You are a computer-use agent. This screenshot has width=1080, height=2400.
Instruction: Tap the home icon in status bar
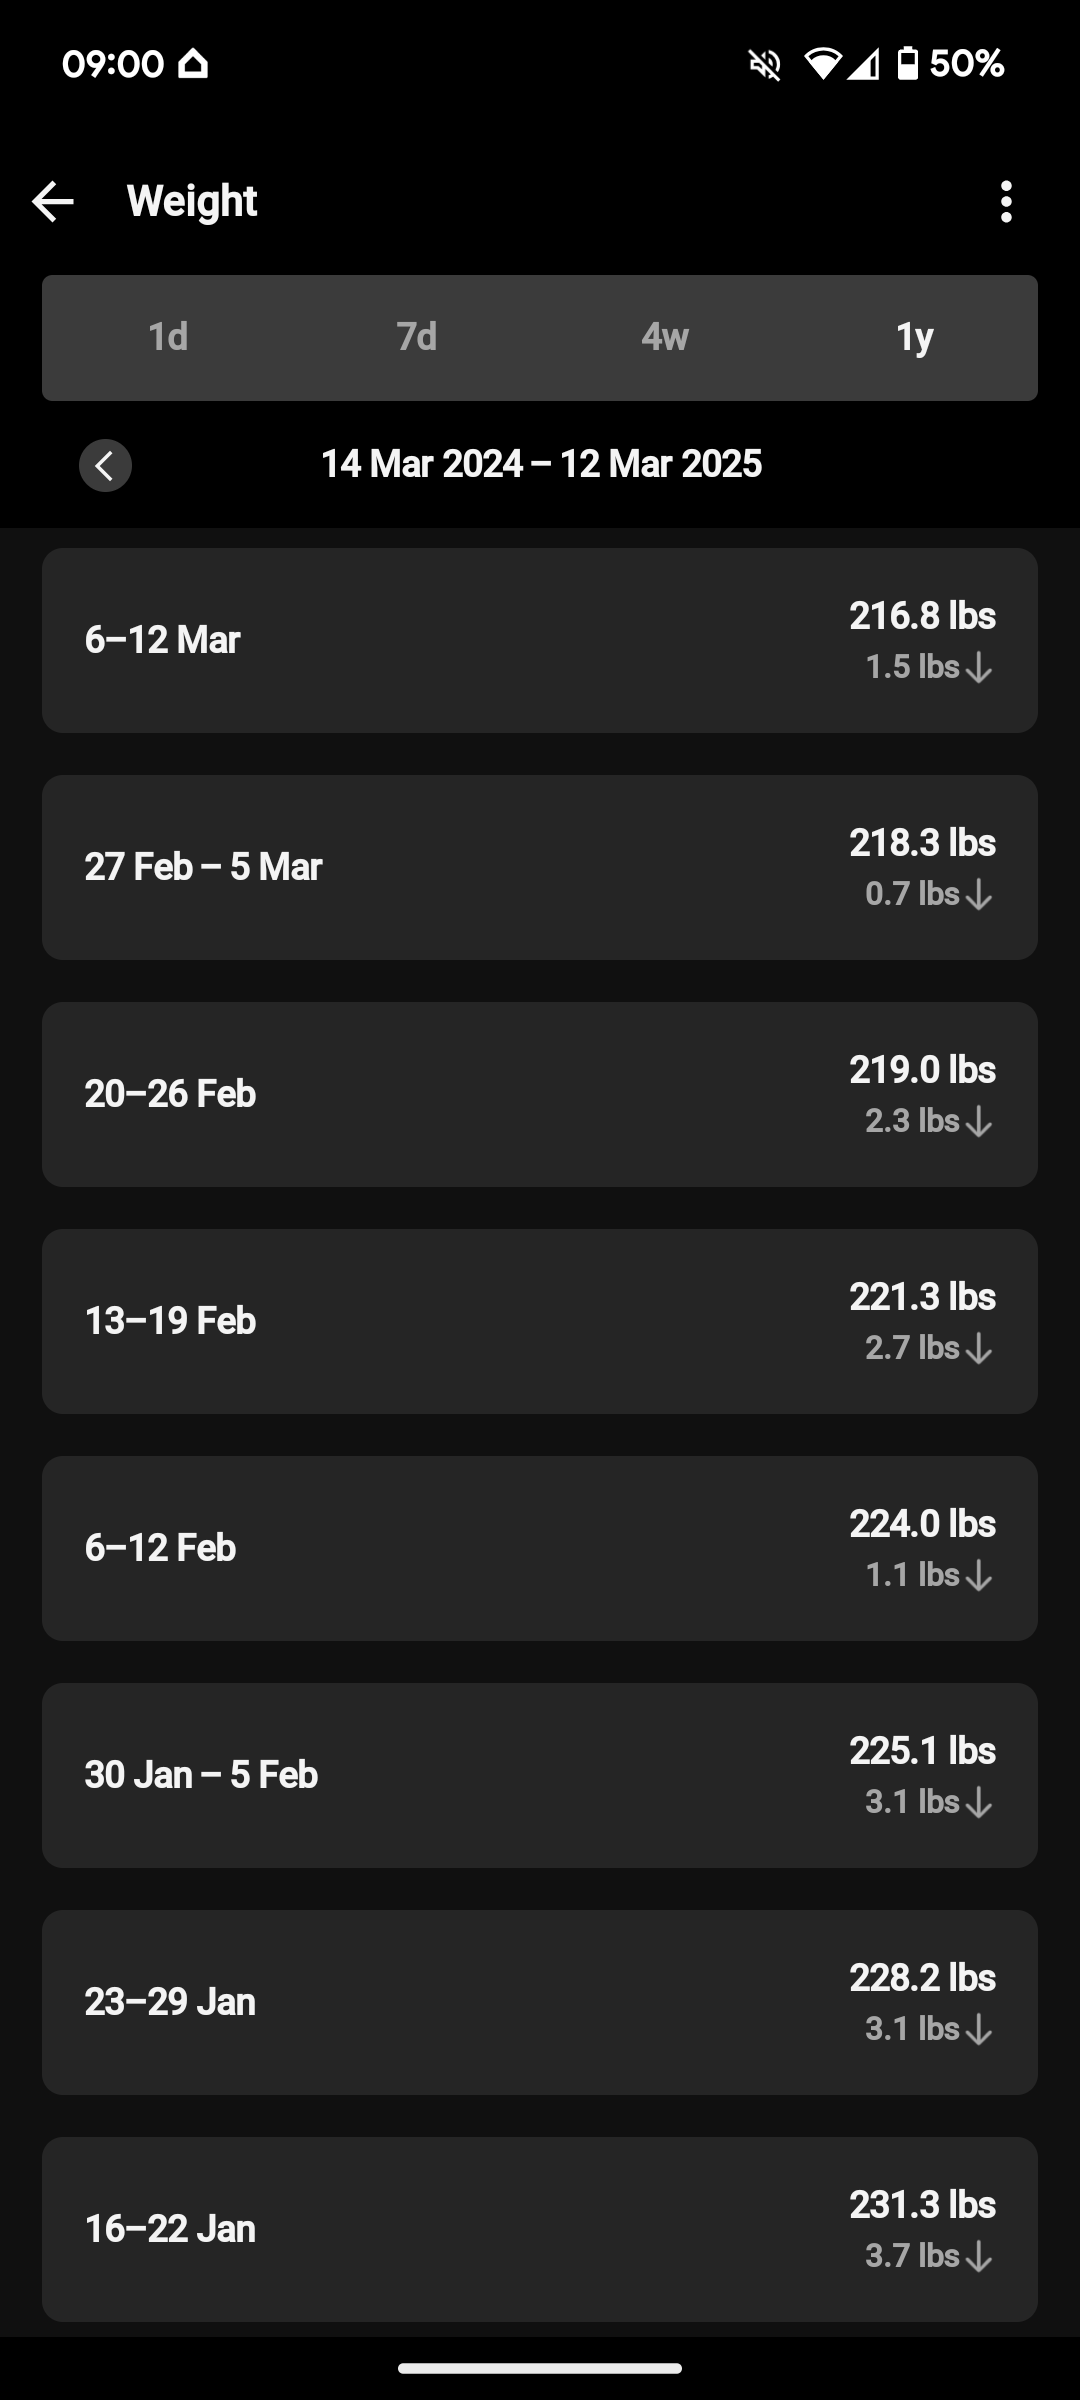193,64
